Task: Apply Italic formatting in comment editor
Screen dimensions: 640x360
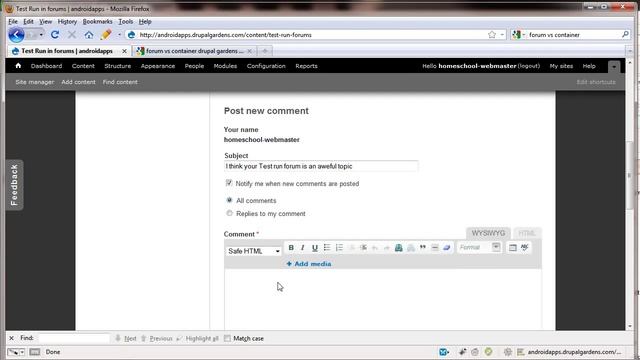Action: click(x=302, y=247)
